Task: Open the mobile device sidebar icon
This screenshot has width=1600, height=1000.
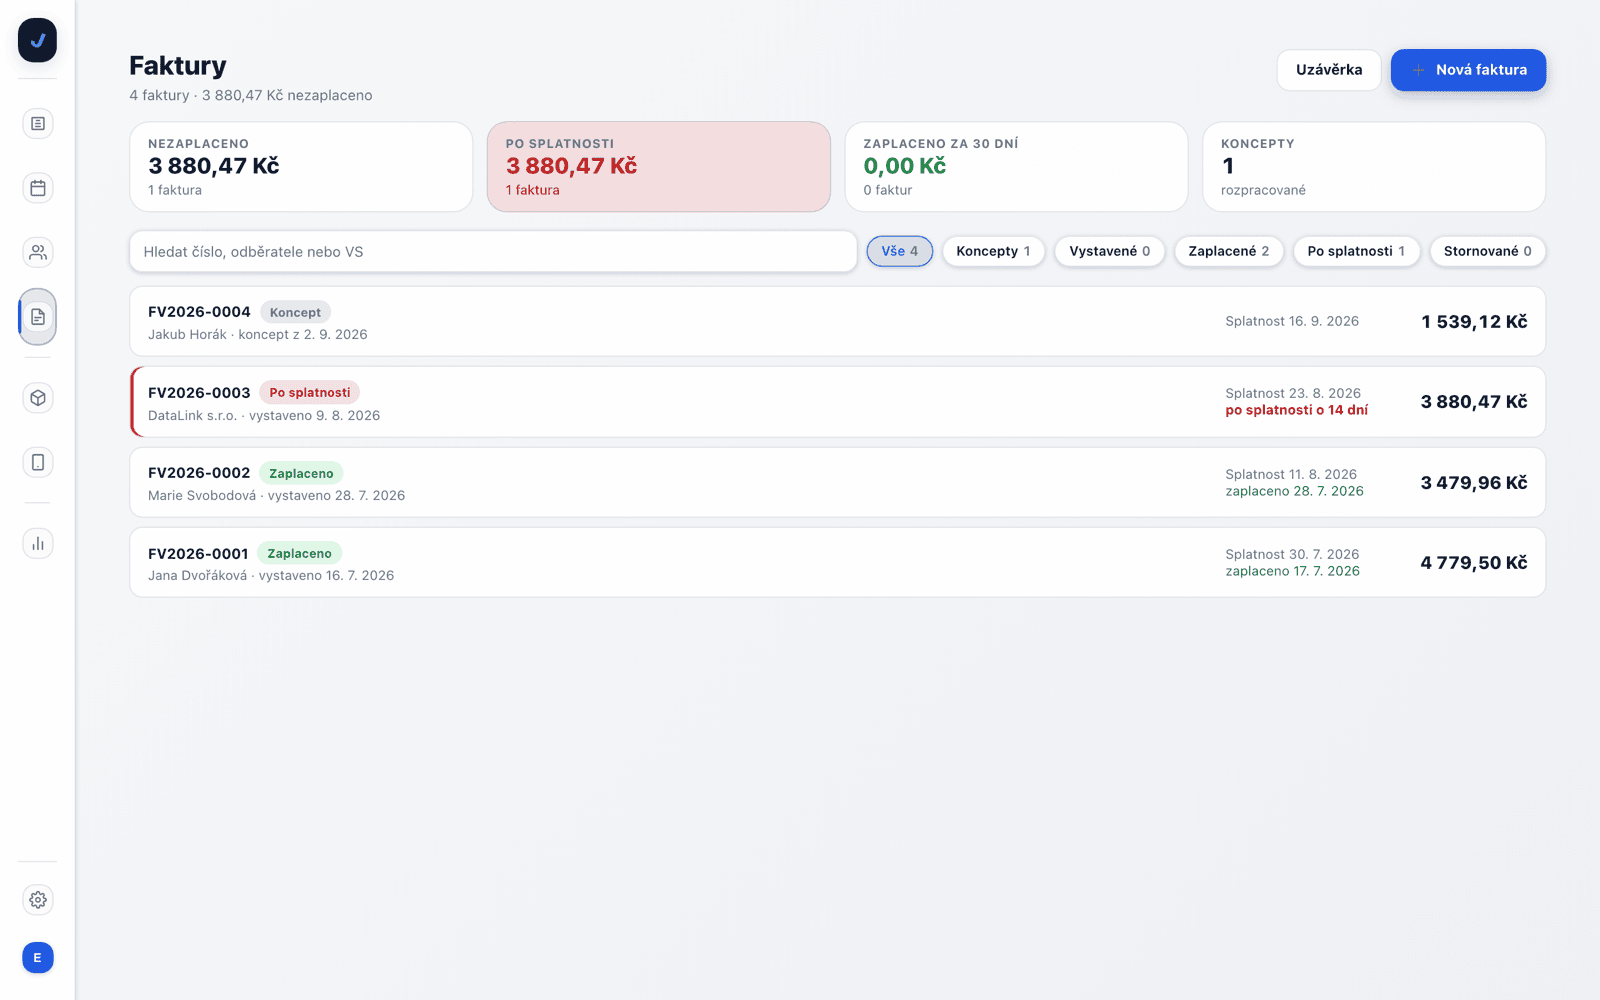Action: pyautogui.click(x=38, y=462)
